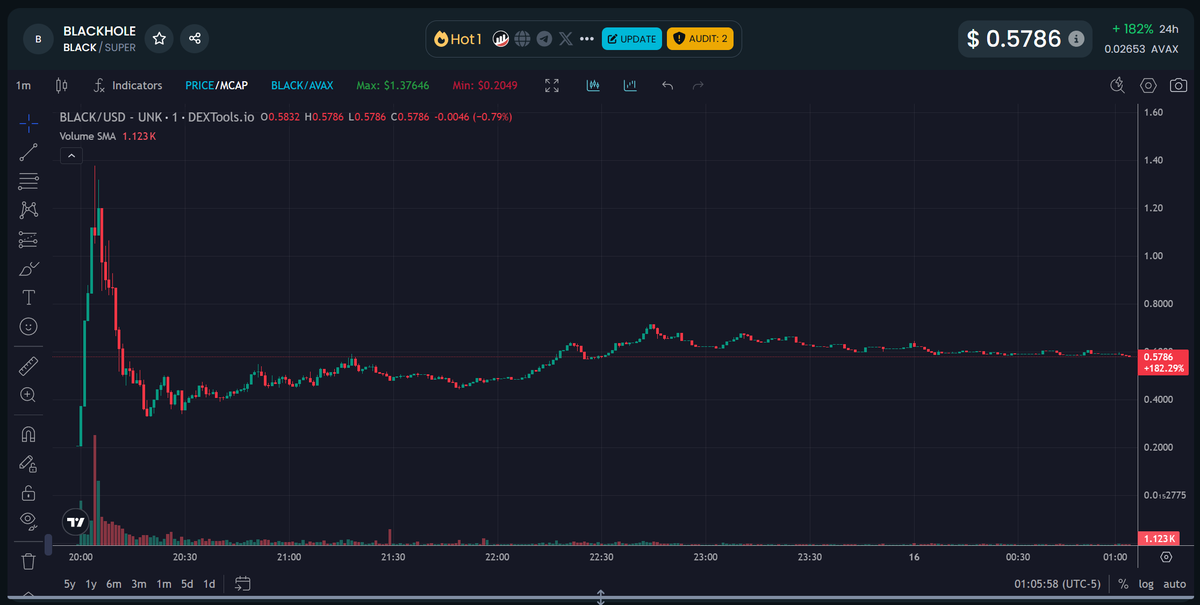Image resolution: width=1200 pixels, height=605 pixels.
Task: Open the emoji icons tool
Action: click(29, 326)
